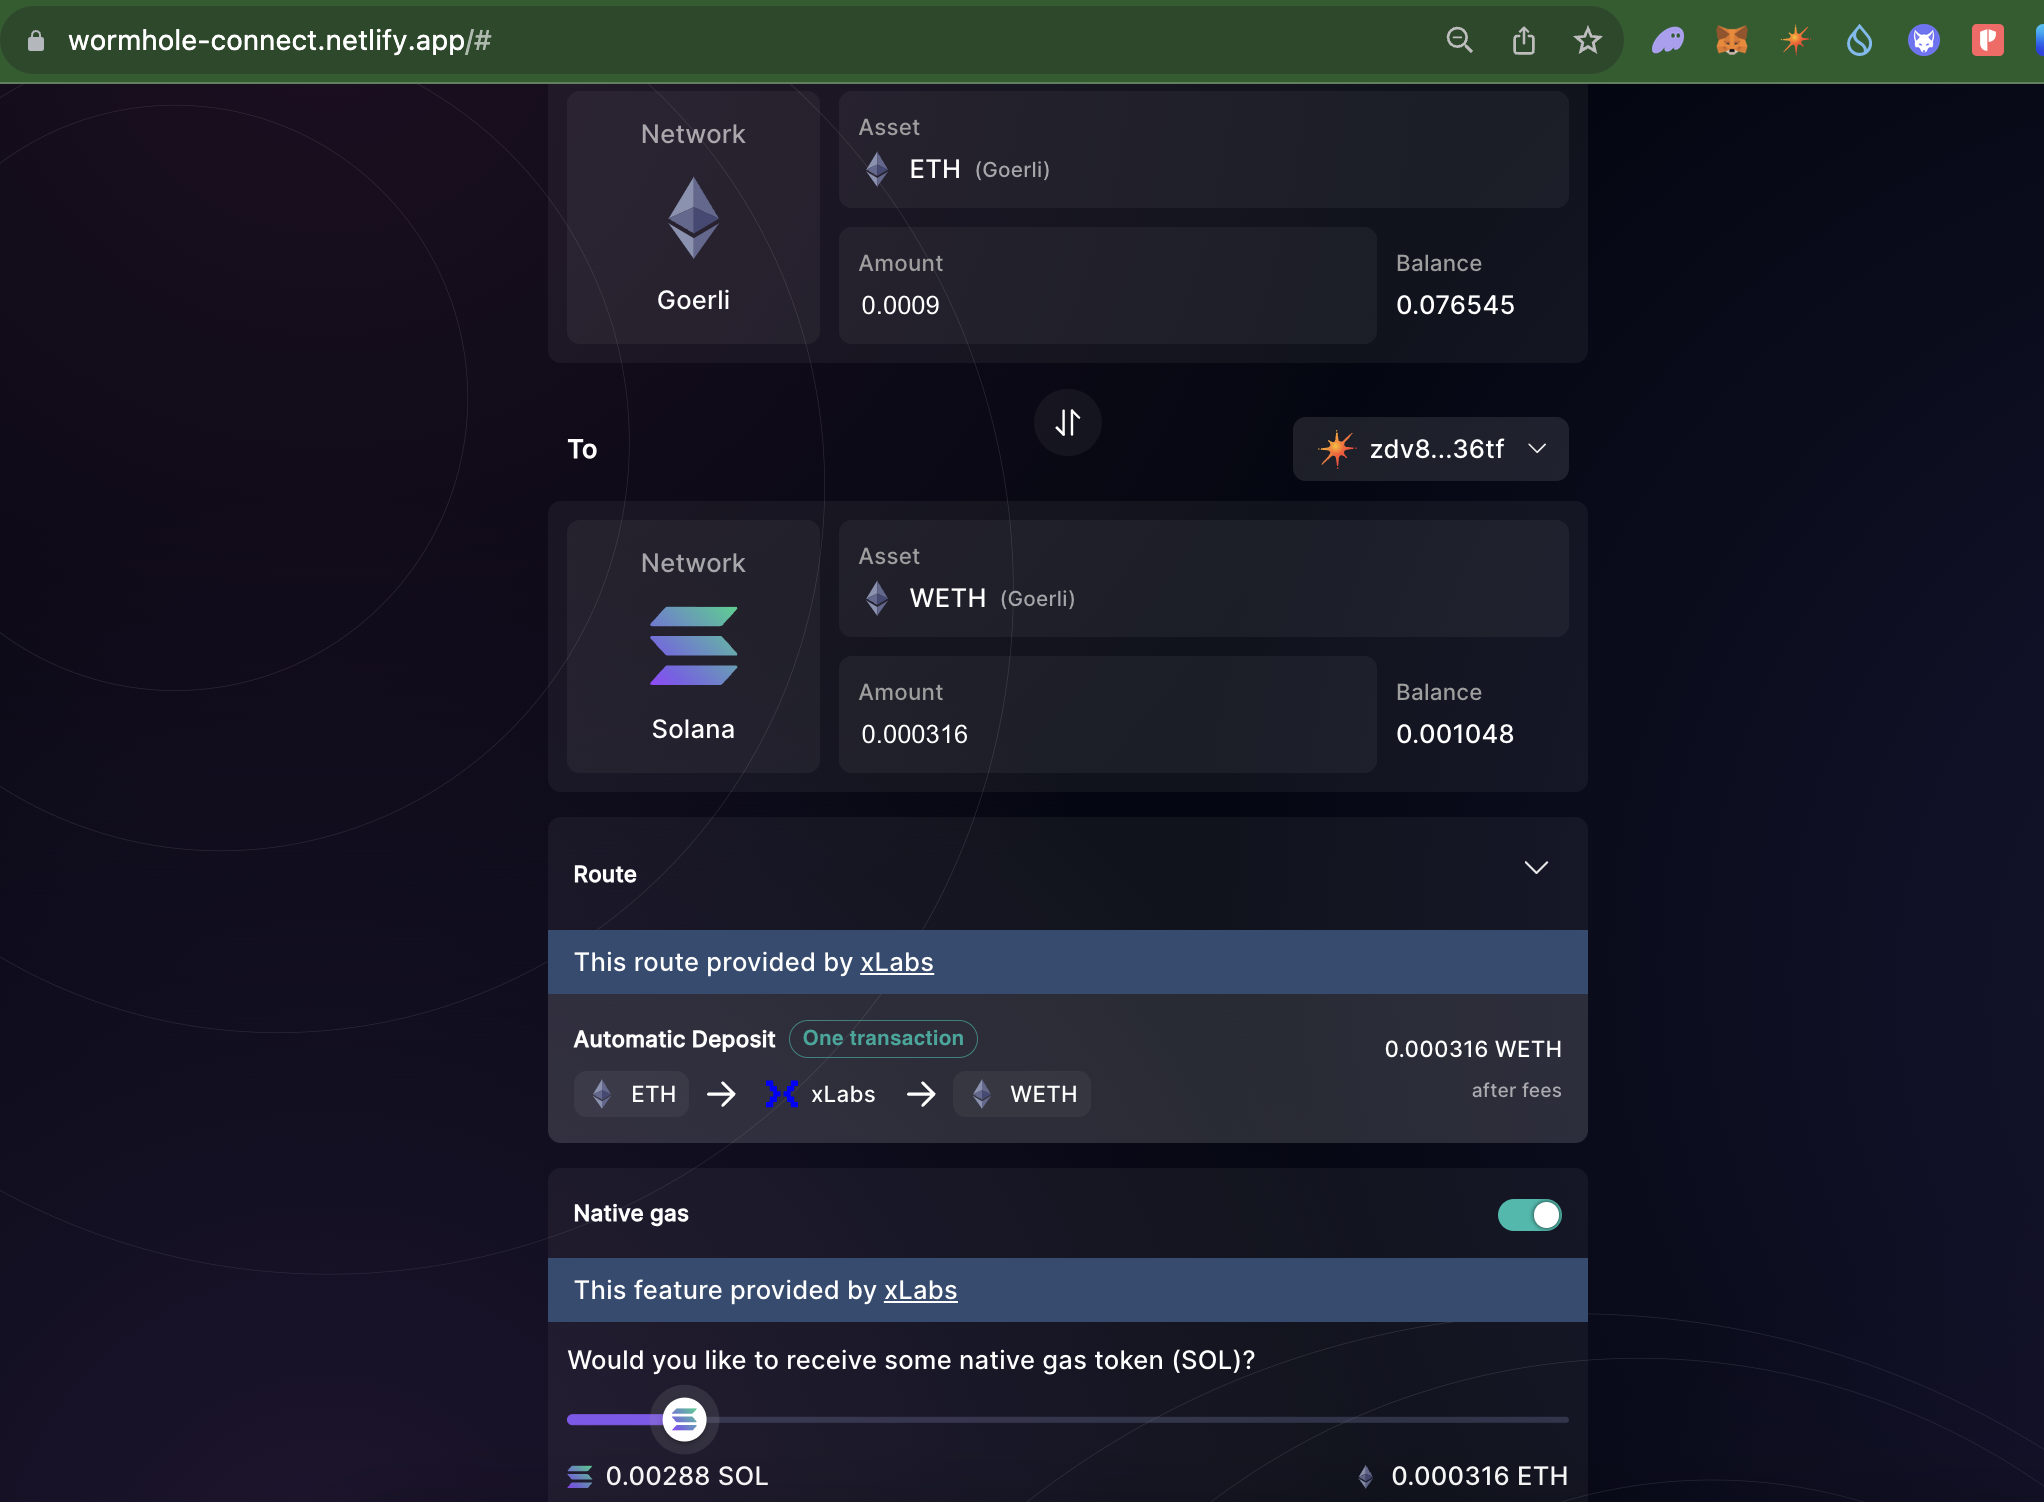Click the browser zoom magnifier icon
The height and width of the screenshot is (1502, 2044).
coord(1459,40)
